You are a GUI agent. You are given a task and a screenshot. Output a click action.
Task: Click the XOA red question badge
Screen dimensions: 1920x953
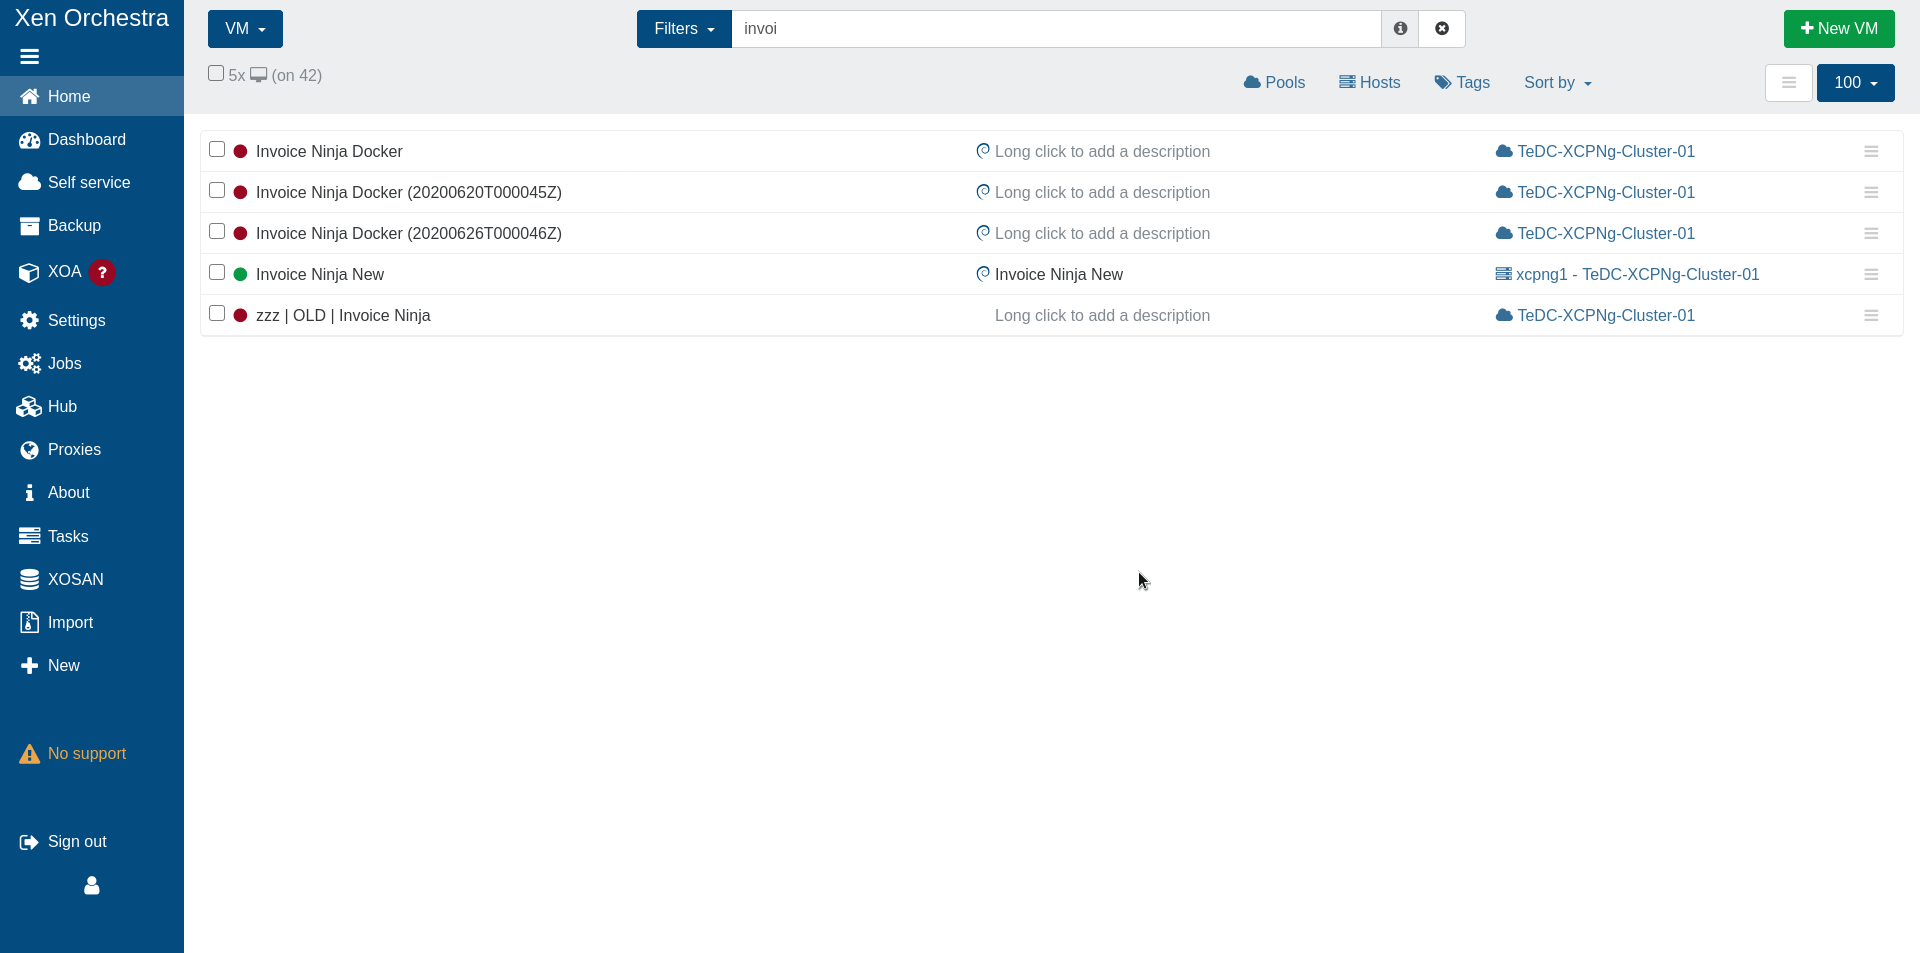click(x=102, y=272)
